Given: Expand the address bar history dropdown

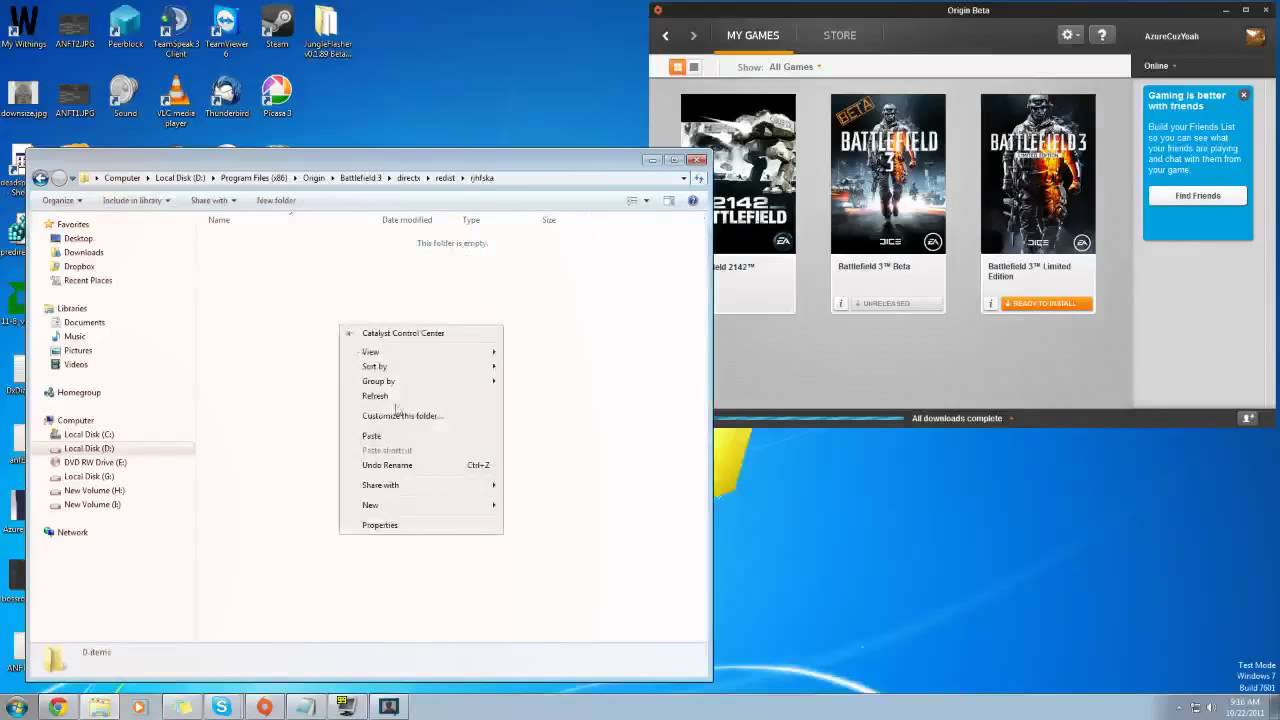Looking at the screenshot, I should (684, 178).
